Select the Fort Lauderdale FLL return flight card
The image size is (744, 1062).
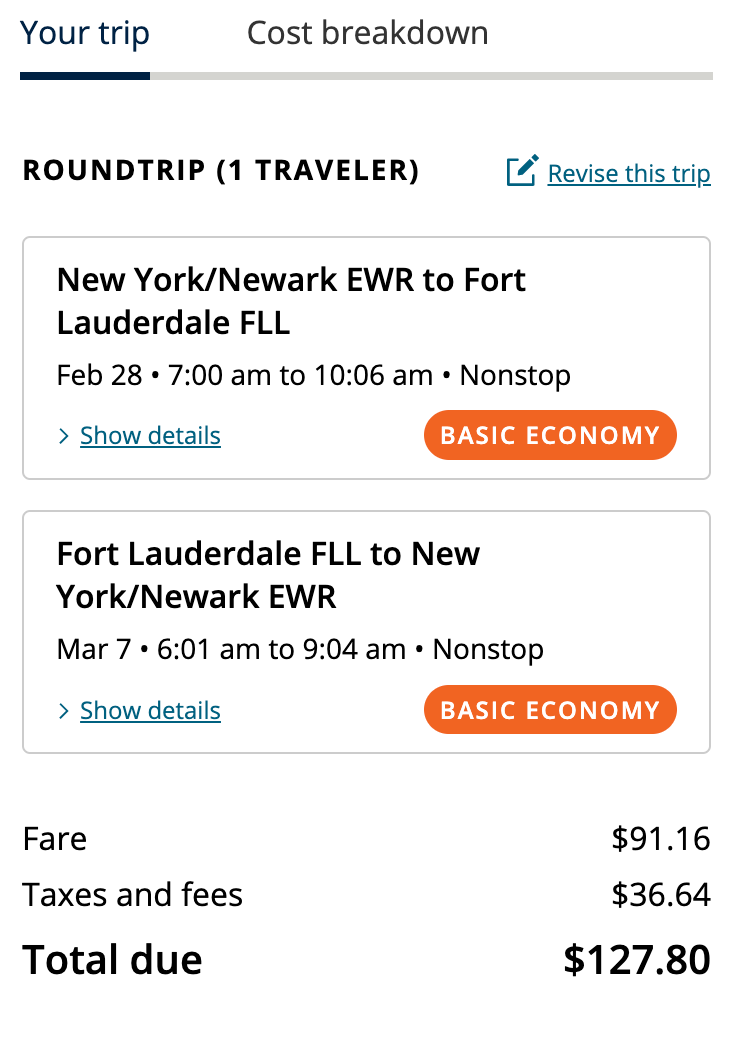coord(367,630)
